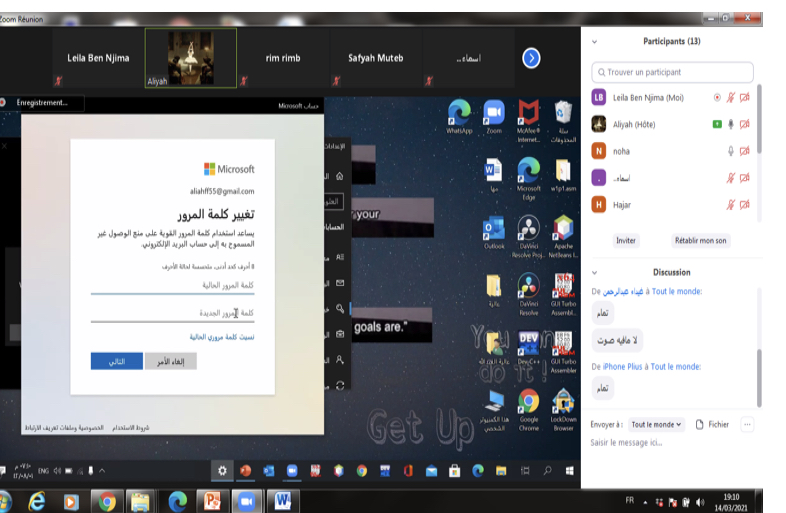The height and width of the screenshot is (513, 786).
Task: Open the 'Tout le monde' recipient dropdown
Action: coord(656,424)
